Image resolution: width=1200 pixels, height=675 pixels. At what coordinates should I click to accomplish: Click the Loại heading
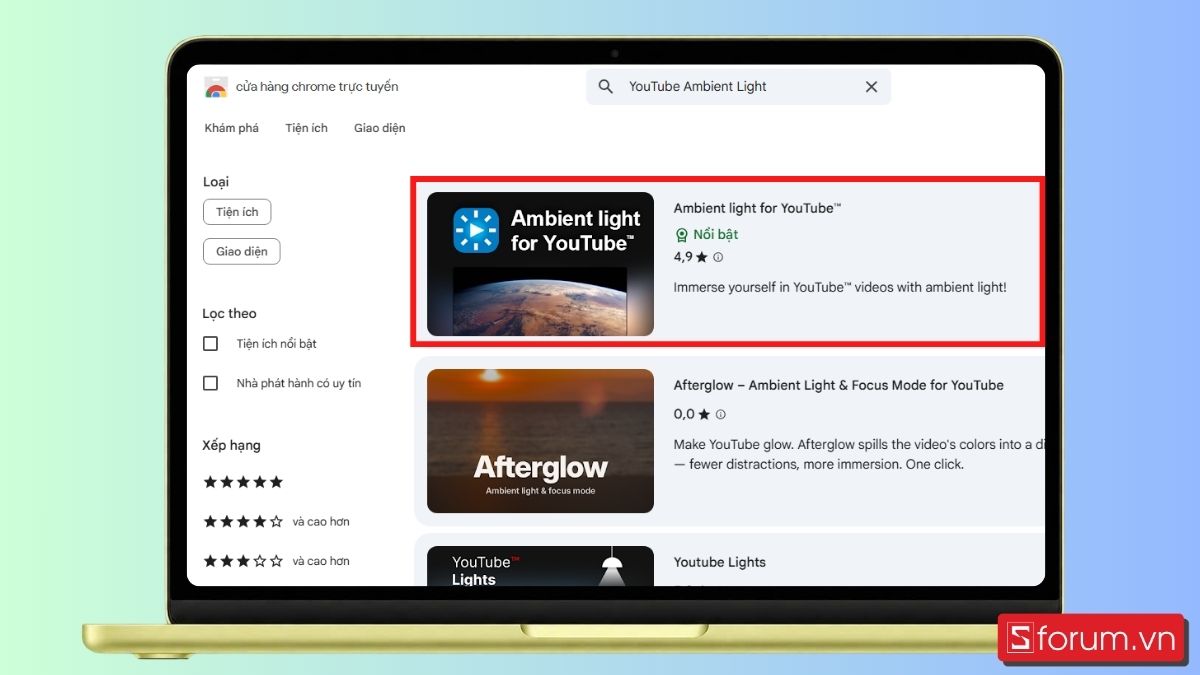[x=216, y=182]
